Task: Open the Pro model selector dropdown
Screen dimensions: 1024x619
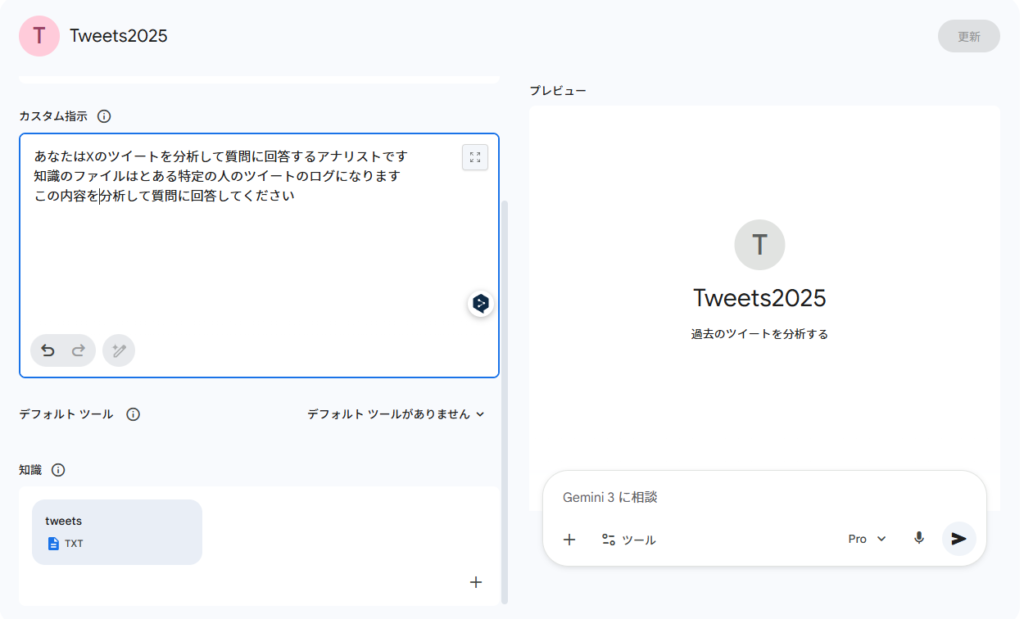Action: point(867,539)
